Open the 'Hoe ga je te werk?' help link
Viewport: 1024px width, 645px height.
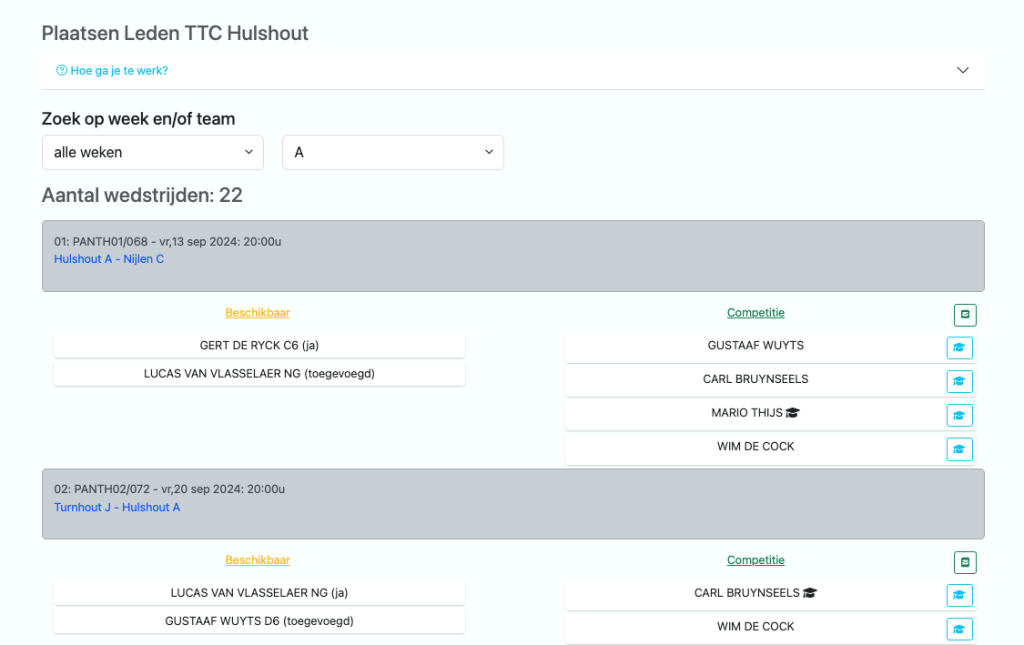[112, 71]
